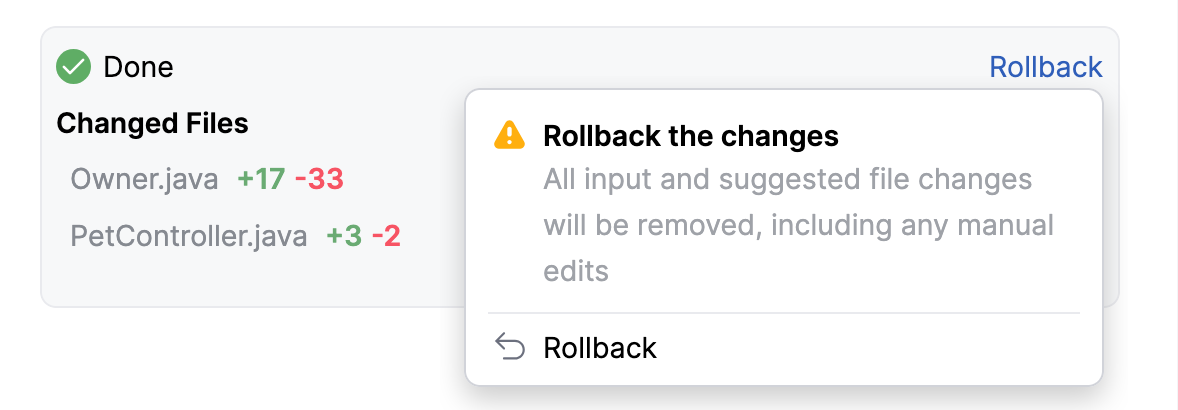This screenshot has width=1178, height=410.
Task: Click the 'will be removed' description line
Action: (x=798, y=225)
